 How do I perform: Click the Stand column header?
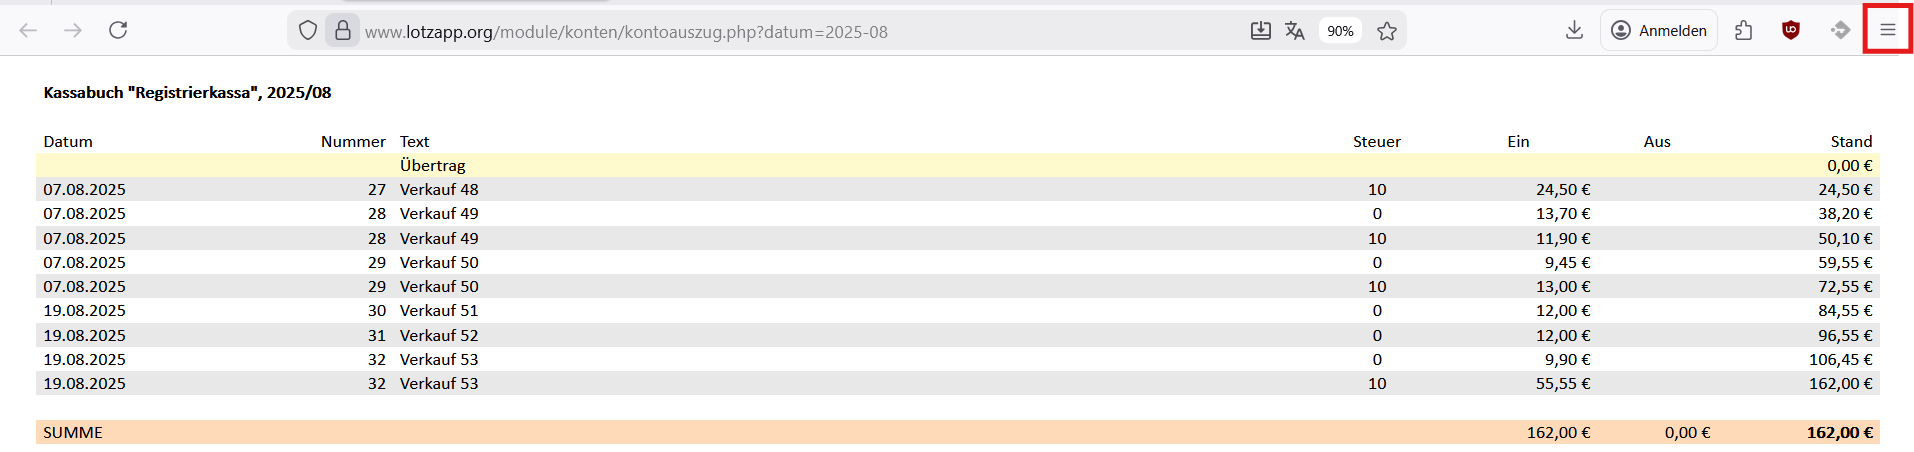tap(1851, 142)
